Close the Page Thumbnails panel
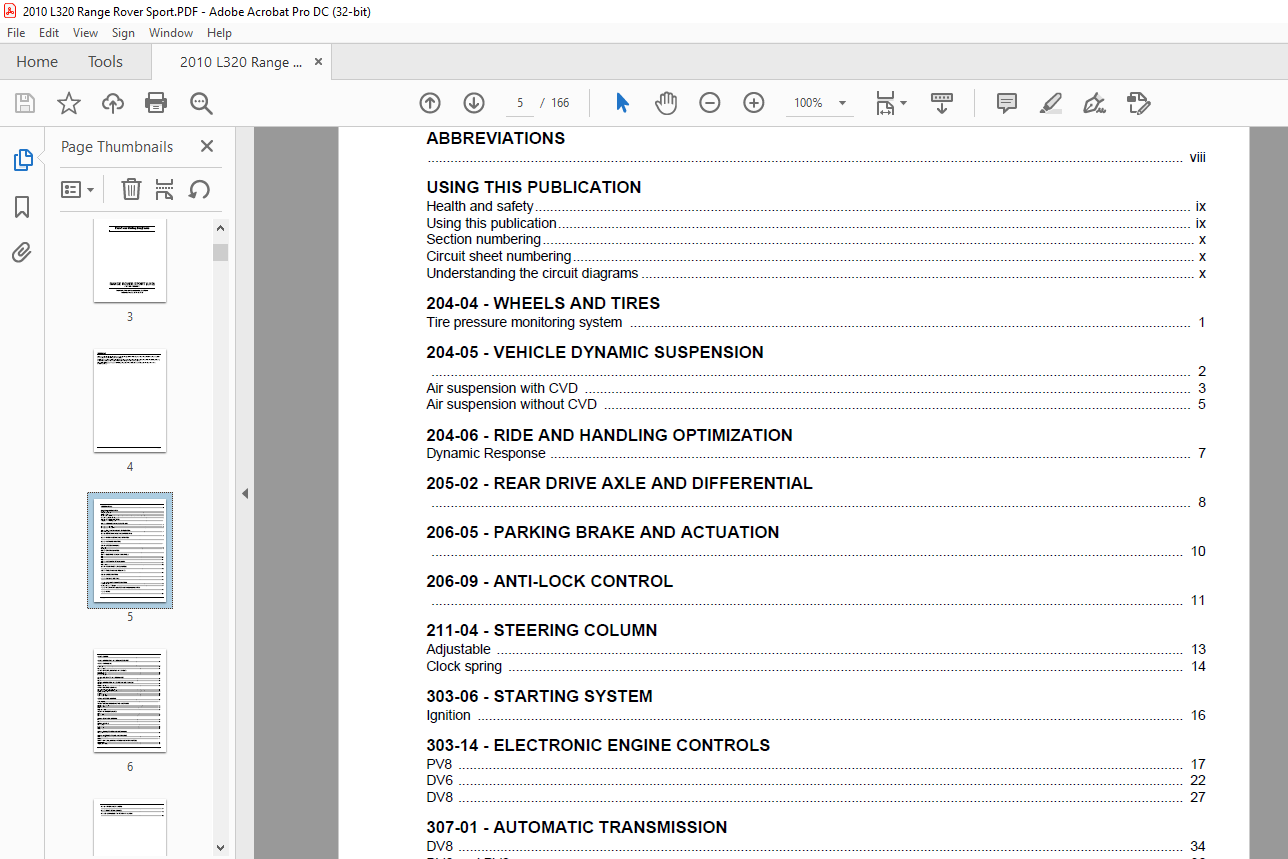1288x859 pixels. (x=207, y=146)
